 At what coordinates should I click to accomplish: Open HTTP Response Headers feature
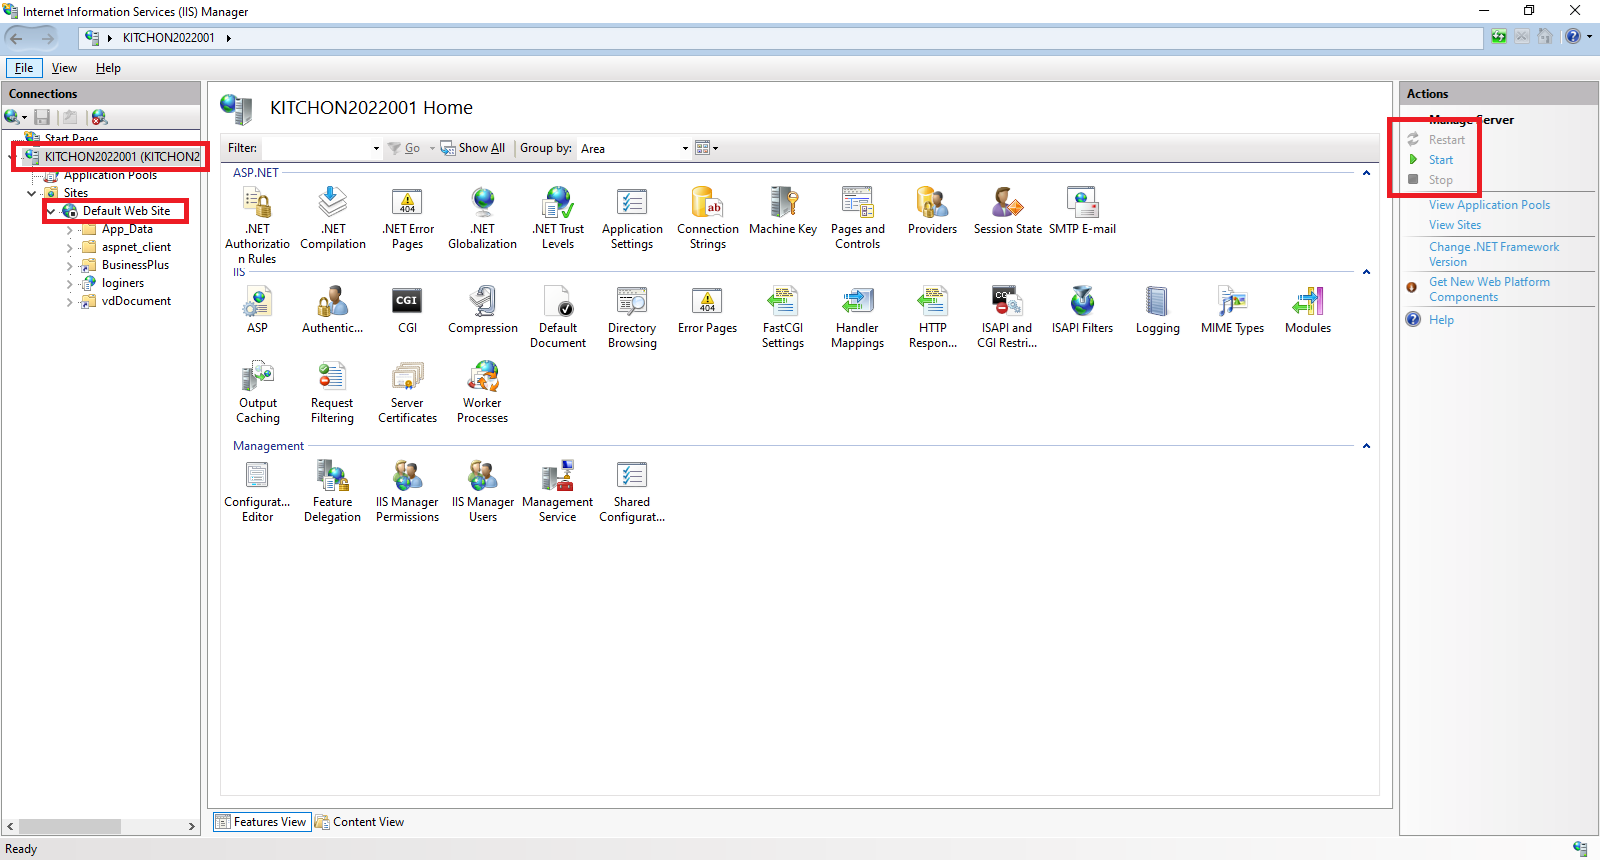933,317
